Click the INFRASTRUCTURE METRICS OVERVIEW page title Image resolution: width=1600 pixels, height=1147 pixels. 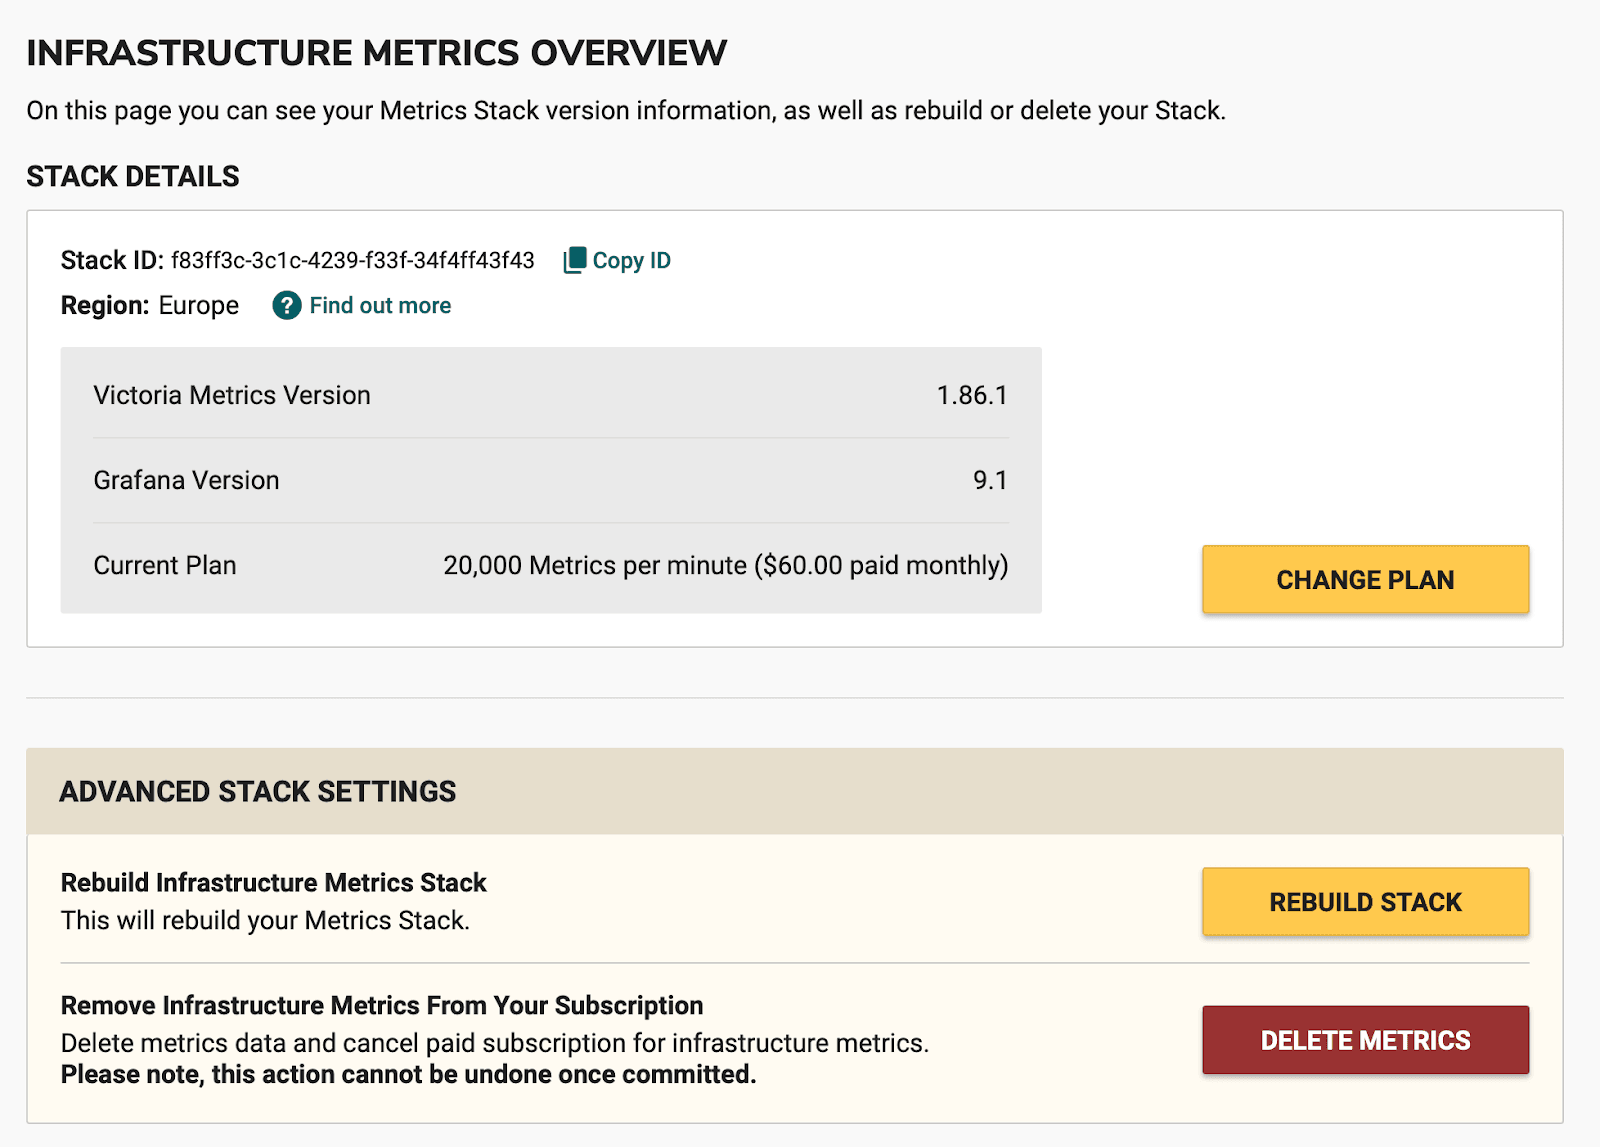coord(377,52)
